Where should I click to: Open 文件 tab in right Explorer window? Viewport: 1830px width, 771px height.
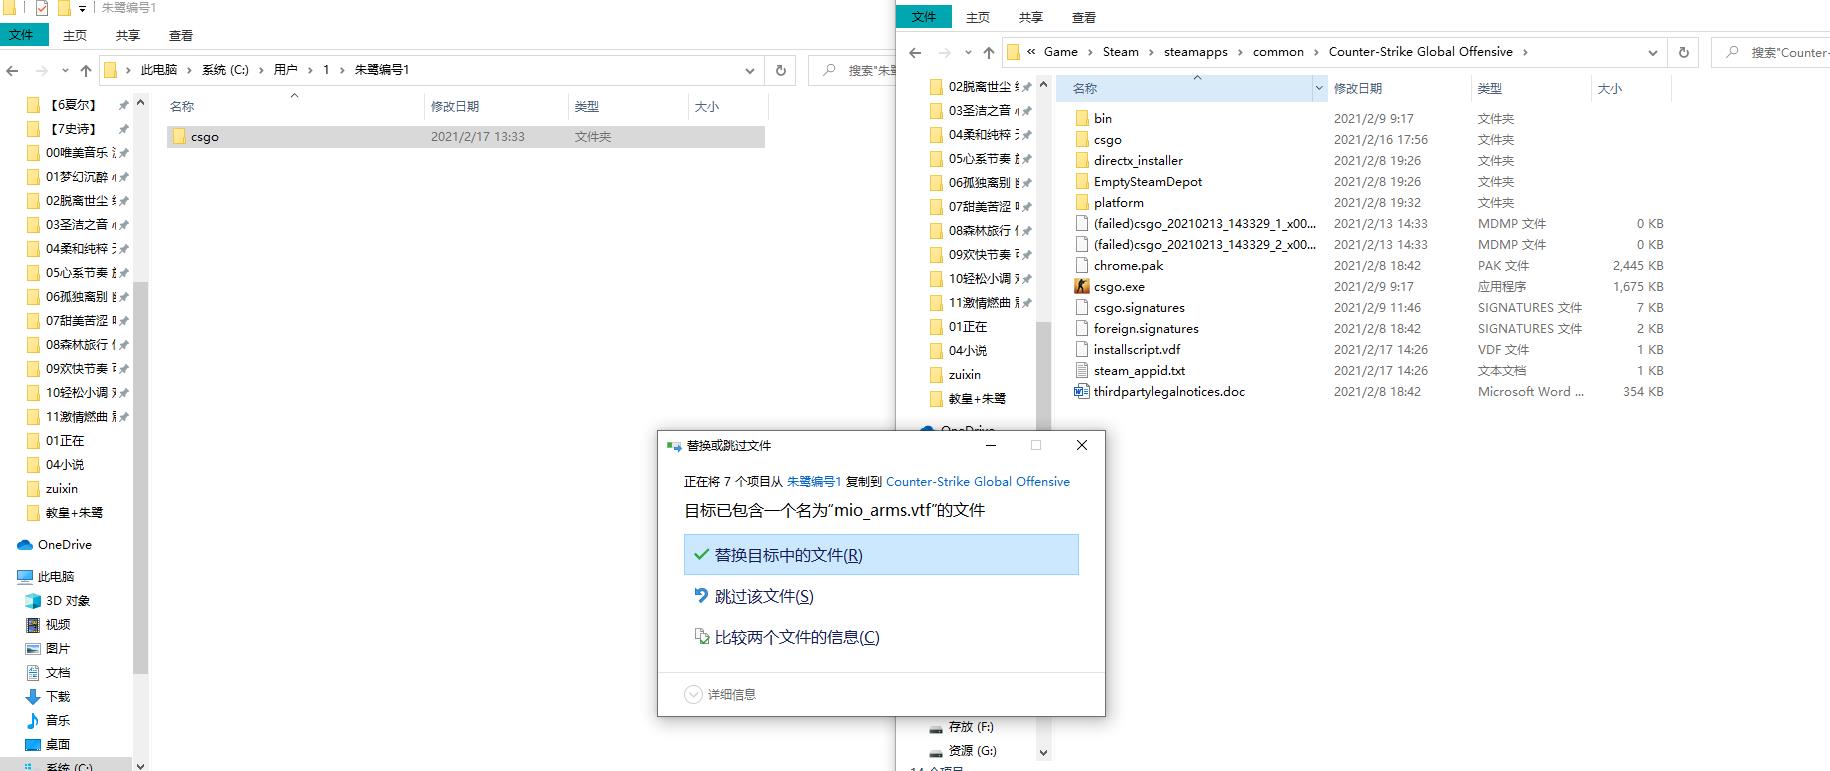pyautogui.click(x=924, y=17)
